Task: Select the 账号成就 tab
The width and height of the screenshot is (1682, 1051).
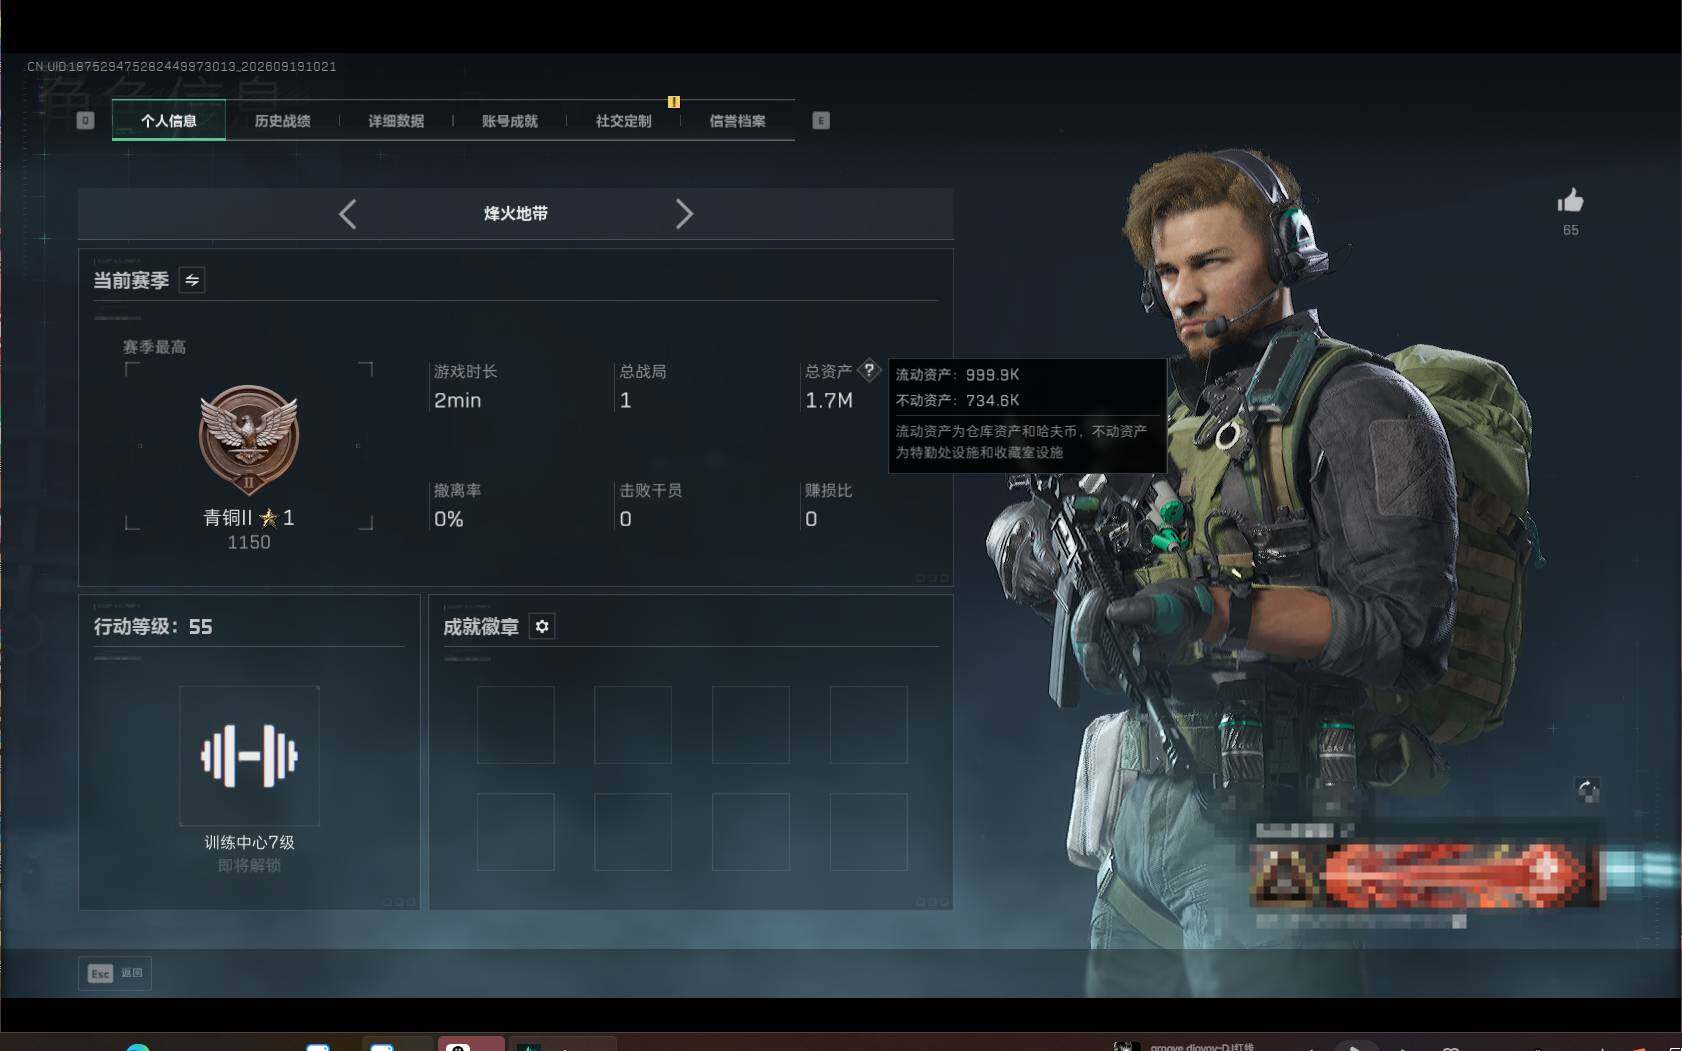Action: [x=510, y=120]
